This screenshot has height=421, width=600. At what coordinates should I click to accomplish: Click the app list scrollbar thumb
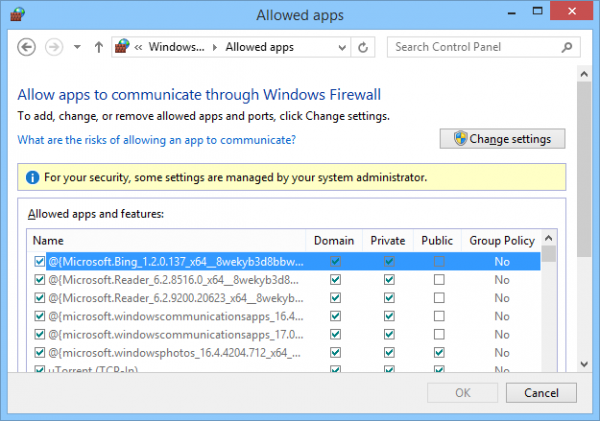[x=549, y=254]
